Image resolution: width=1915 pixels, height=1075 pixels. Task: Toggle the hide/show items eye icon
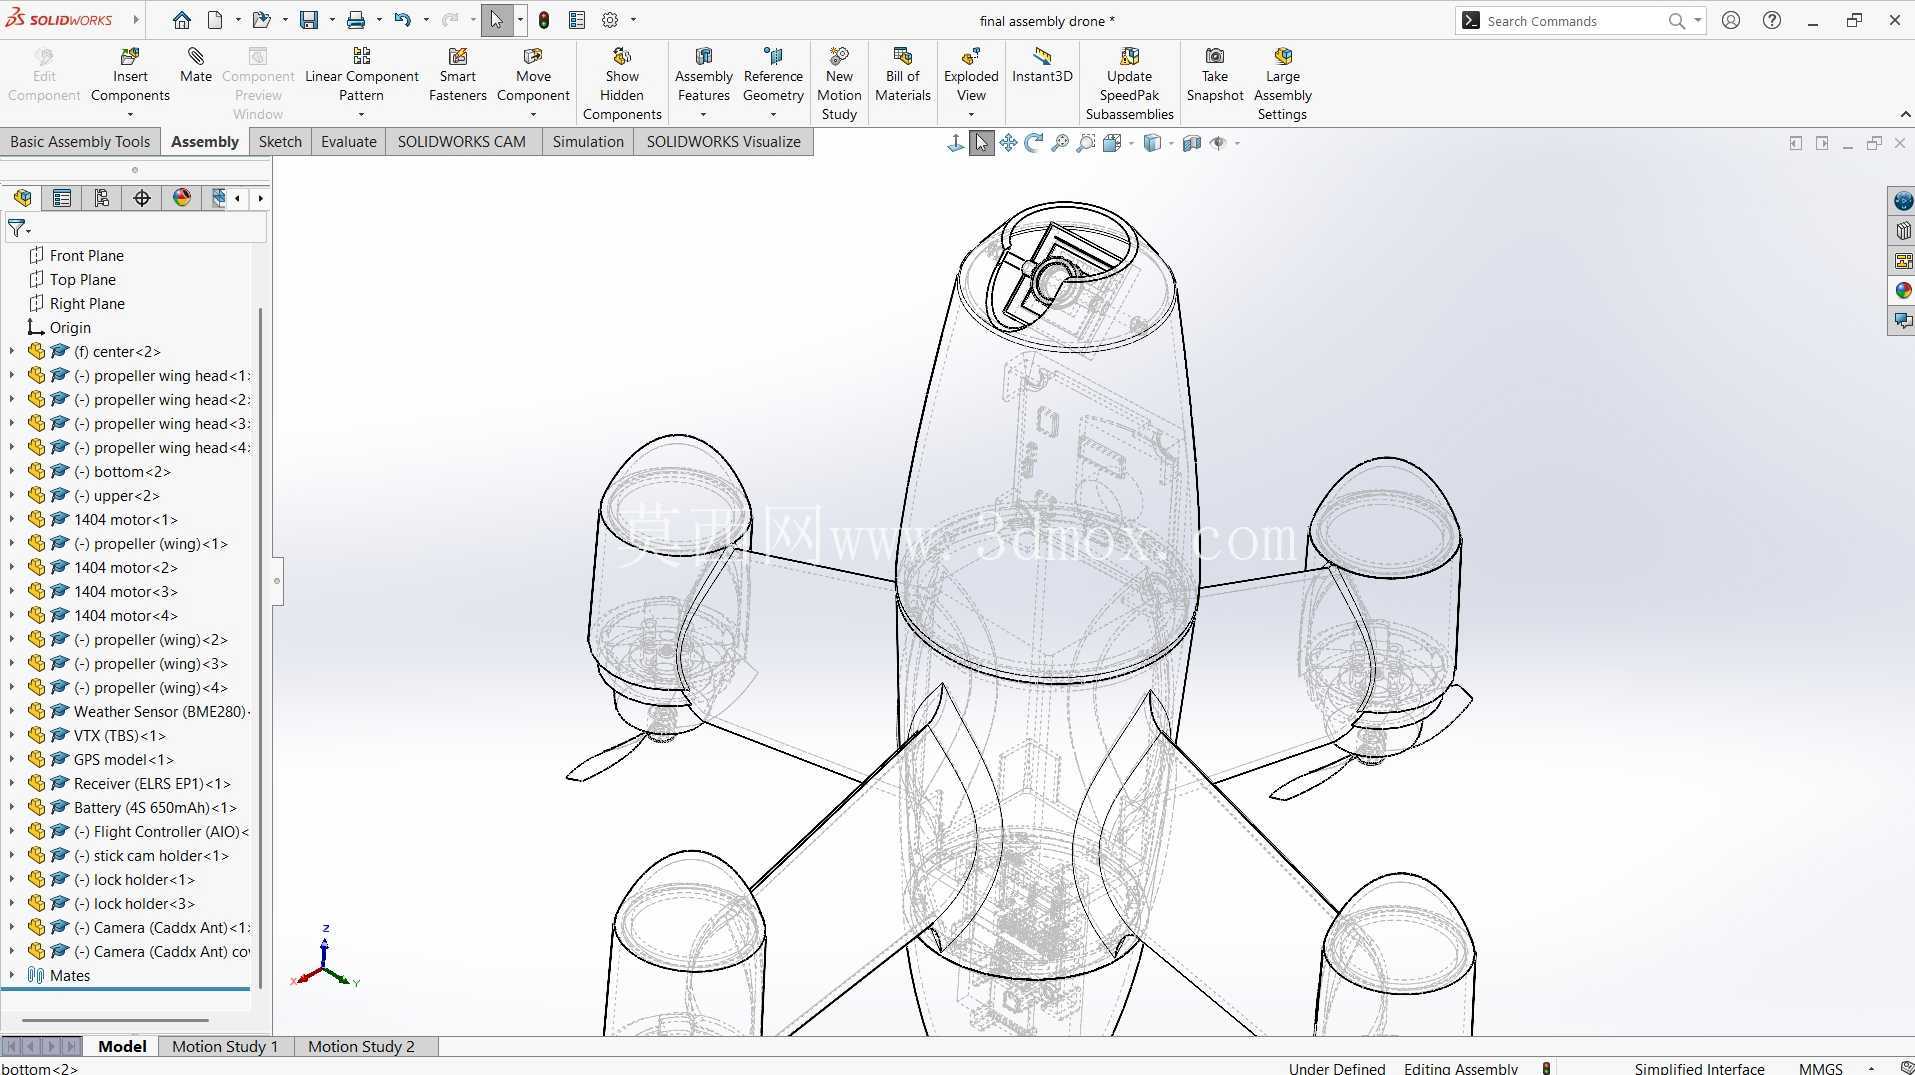pos(1218,143)
